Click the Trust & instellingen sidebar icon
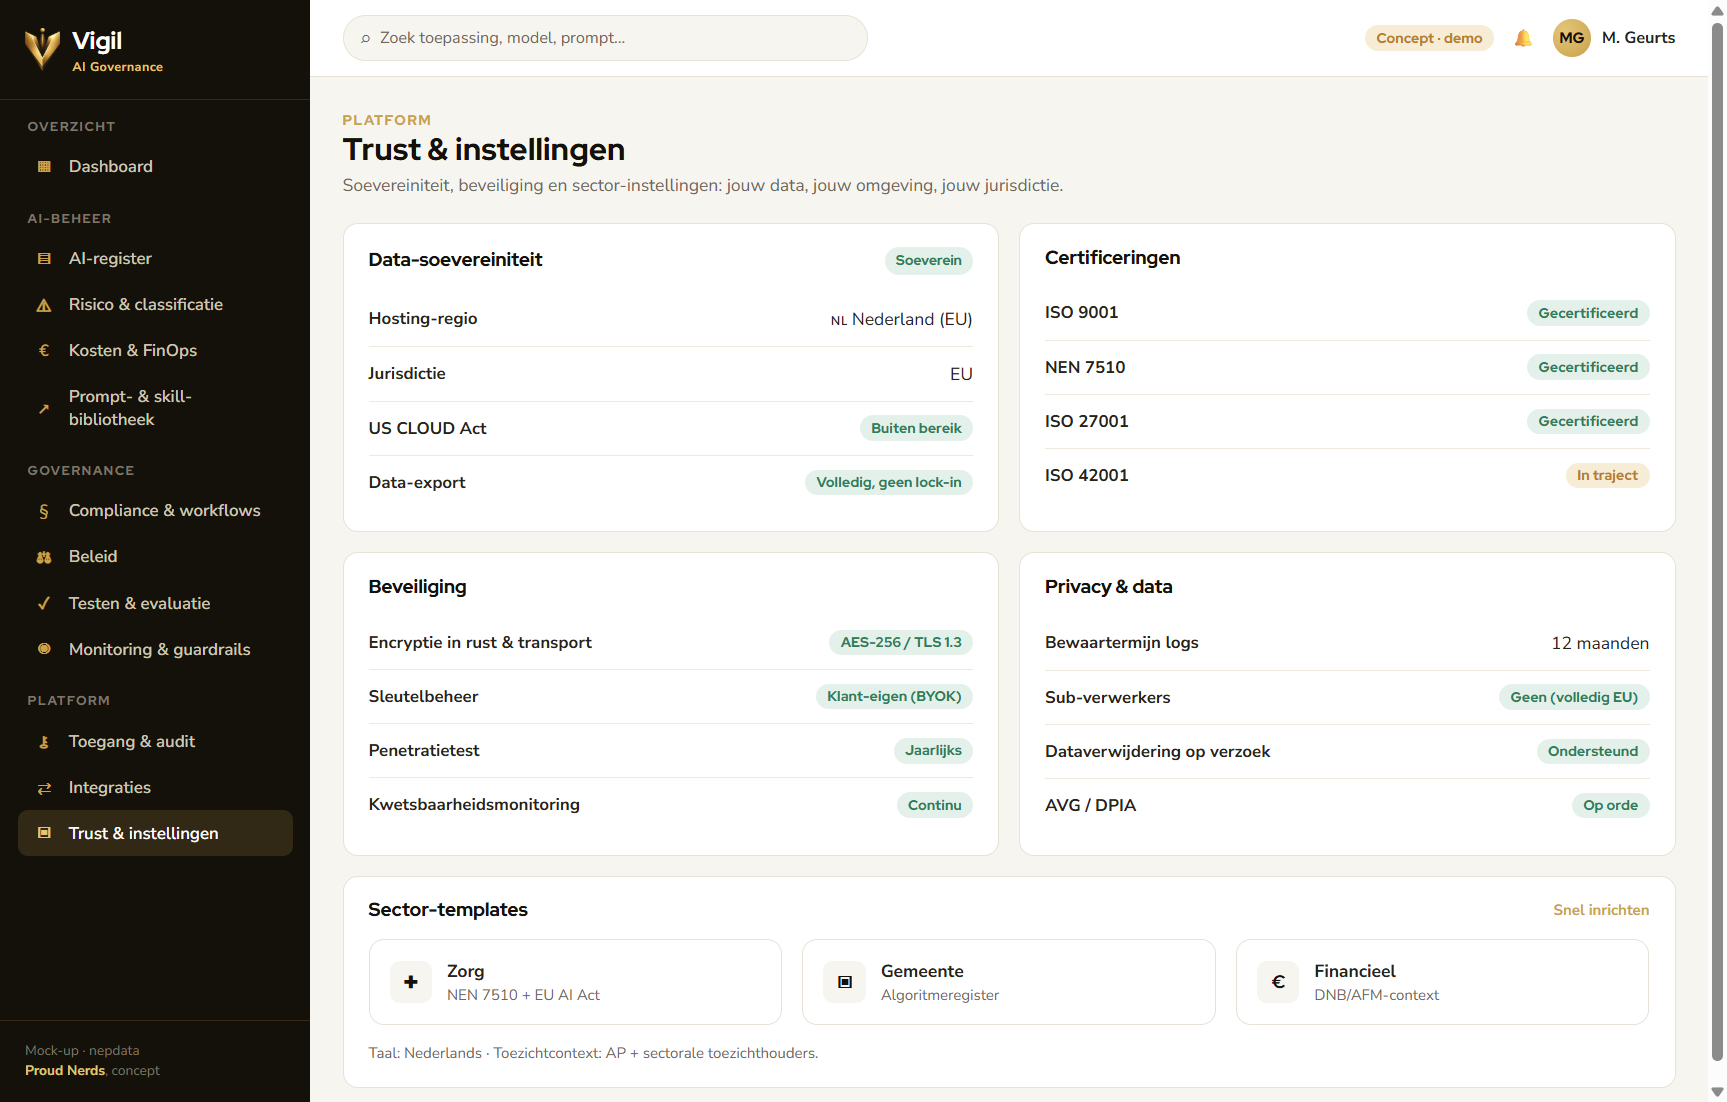 [x=44, y=833]
